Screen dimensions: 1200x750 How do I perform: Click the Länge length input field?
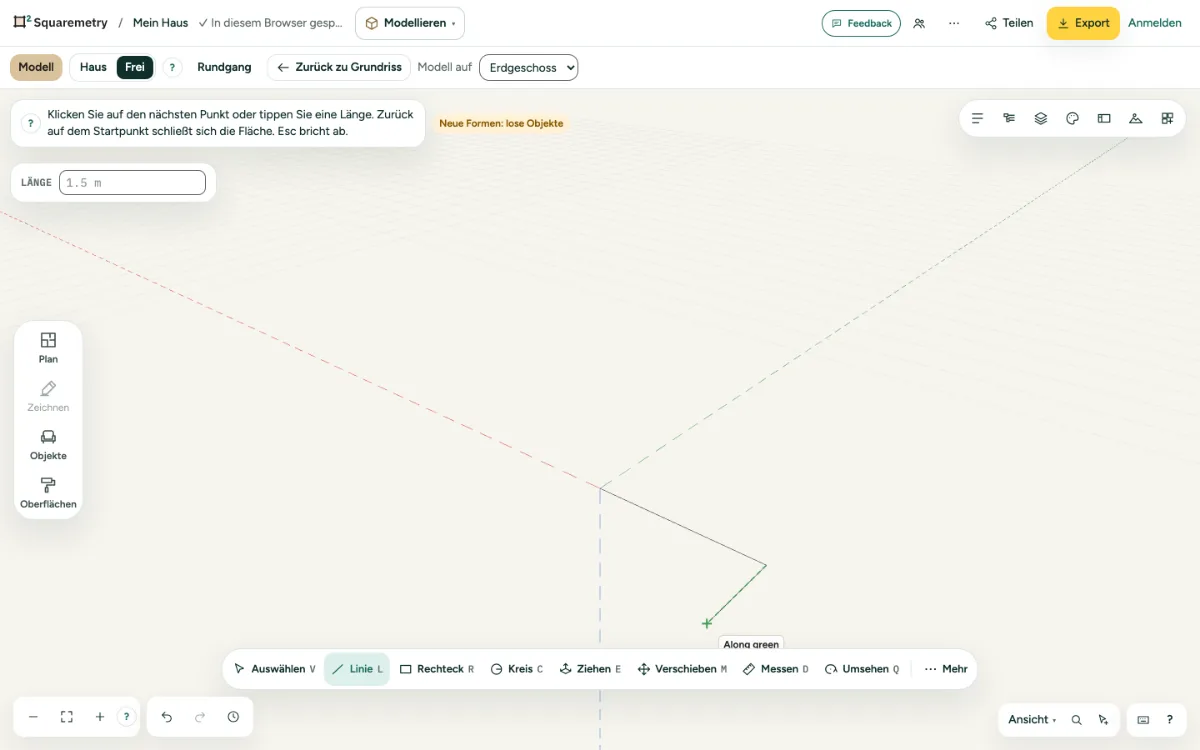pyautogui.click(x=132, y=183)
